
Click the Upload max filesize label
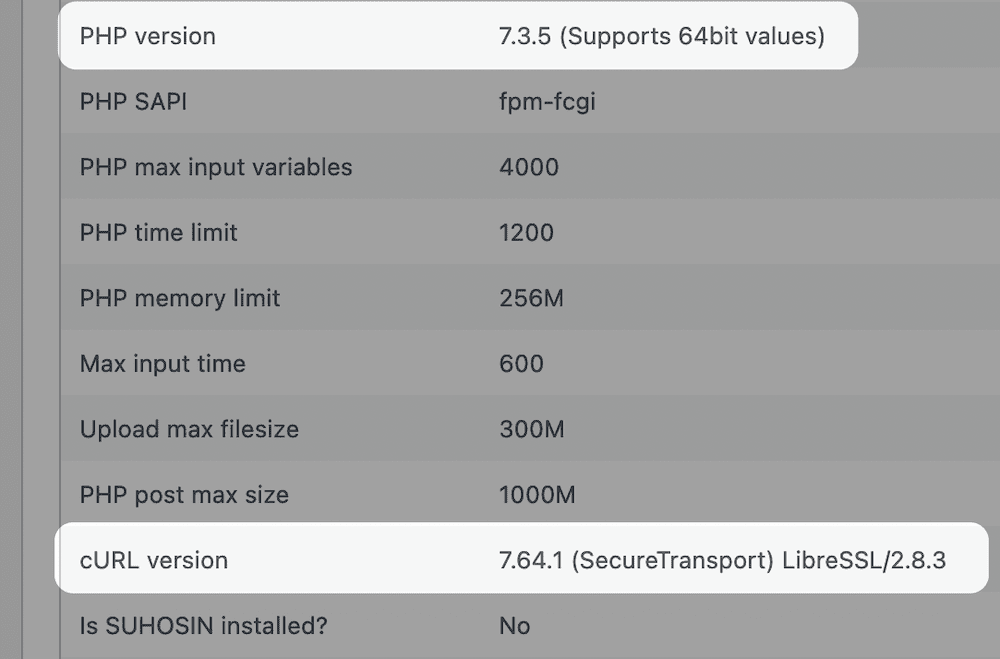pos(189,429)
